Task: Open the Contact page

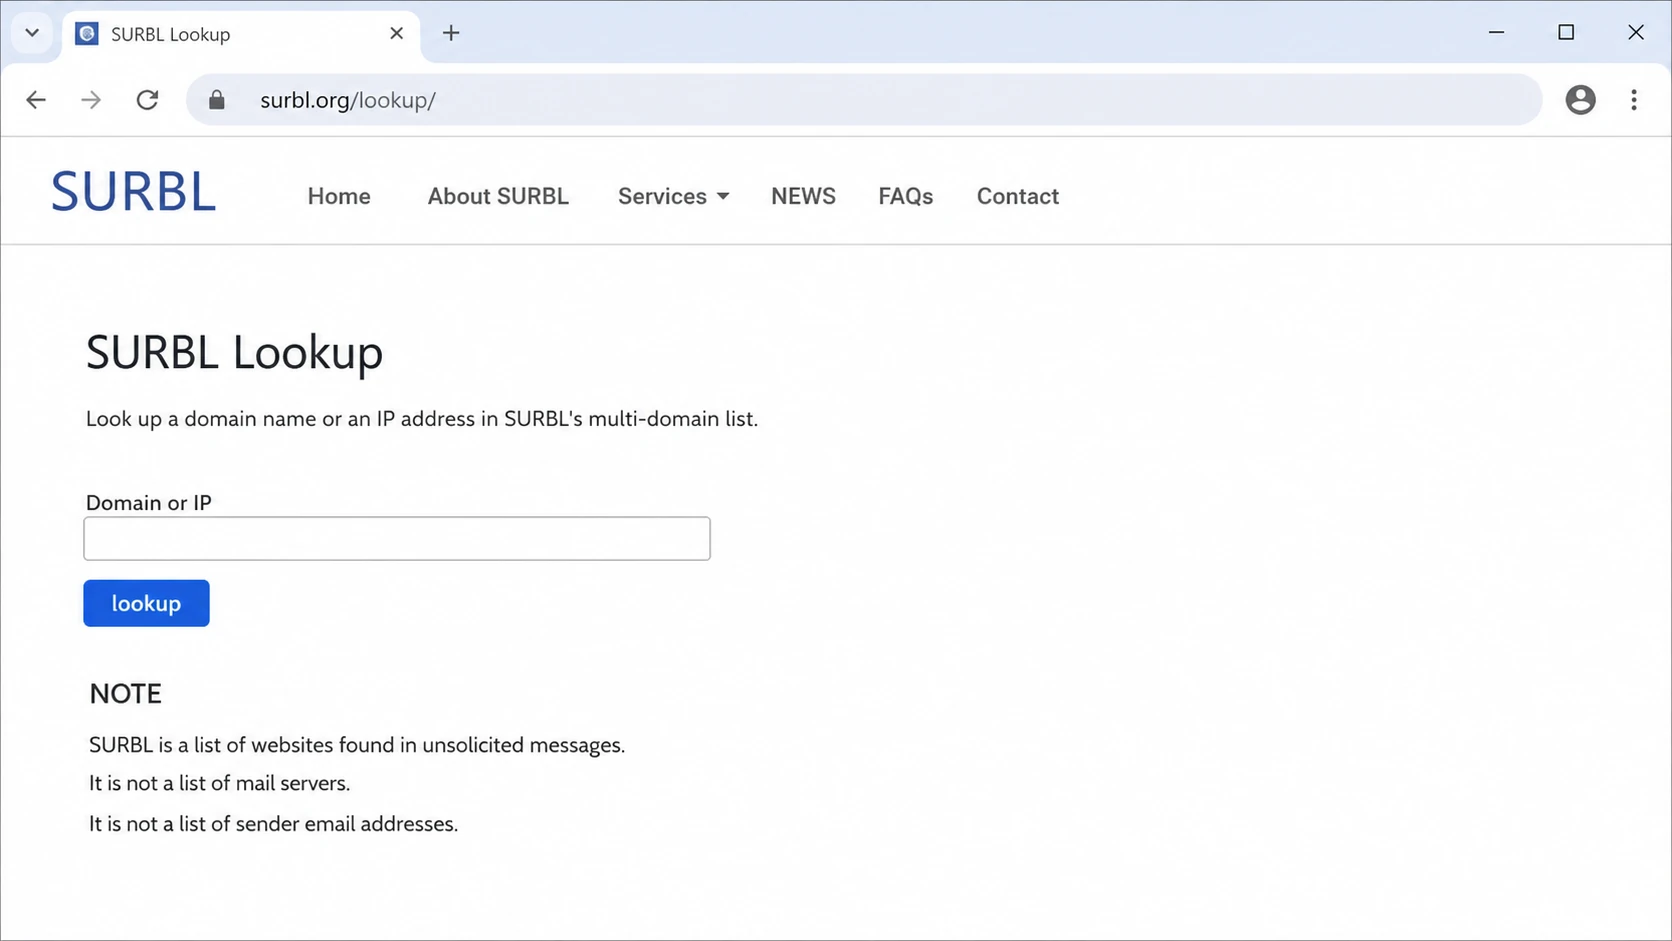Action: click(x=1017, y=196)
